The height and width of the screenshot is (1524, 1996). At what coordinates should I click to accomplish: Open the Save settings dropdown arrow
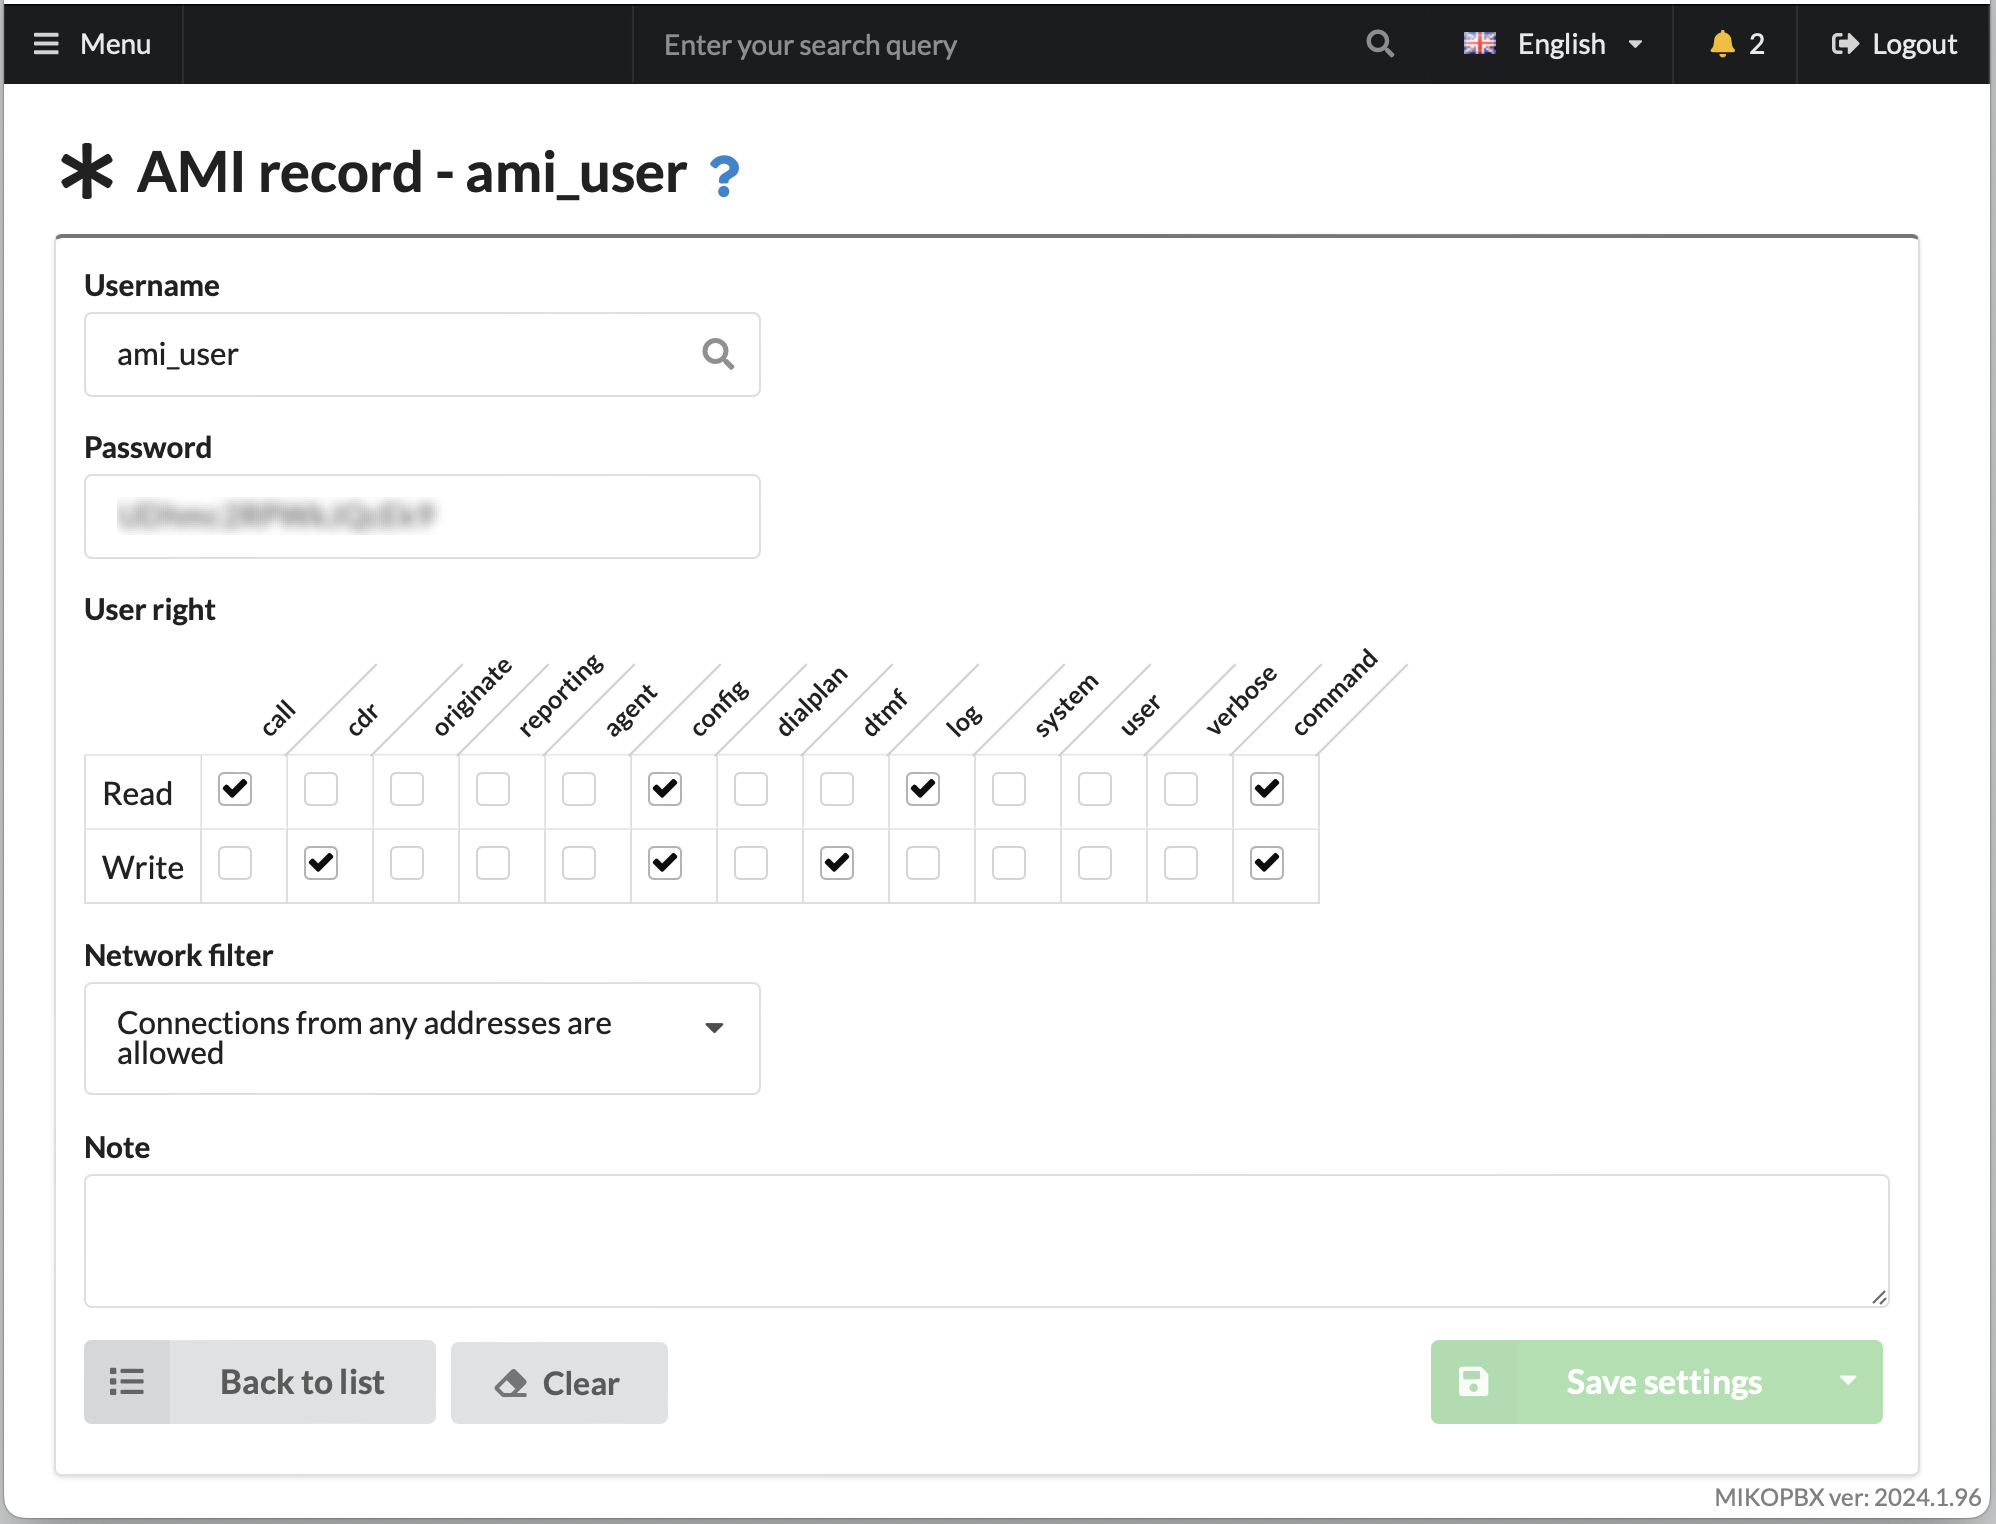(1847, 1381)
